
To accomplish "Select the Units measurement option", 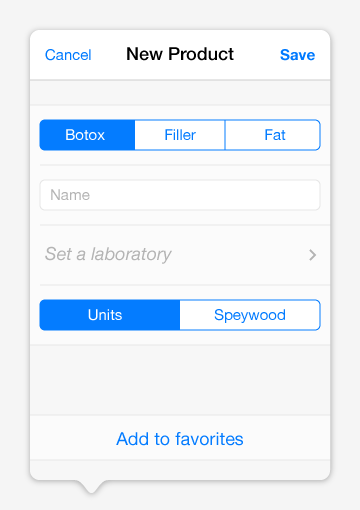I will tap(110, 315).
